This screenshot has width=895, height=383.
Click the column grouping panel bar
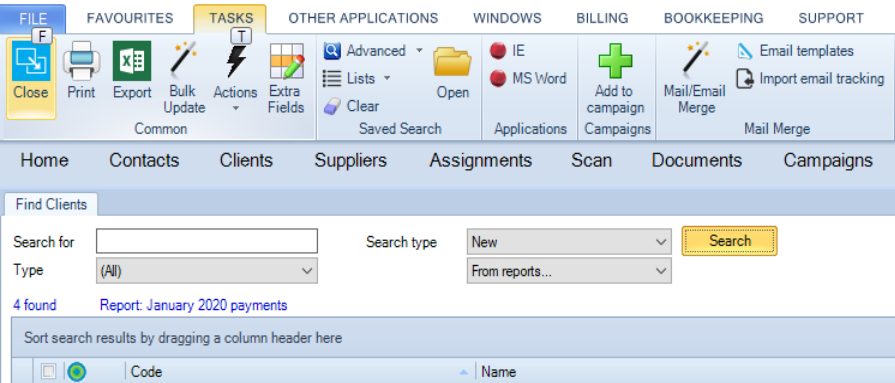(x=453, y=338)
